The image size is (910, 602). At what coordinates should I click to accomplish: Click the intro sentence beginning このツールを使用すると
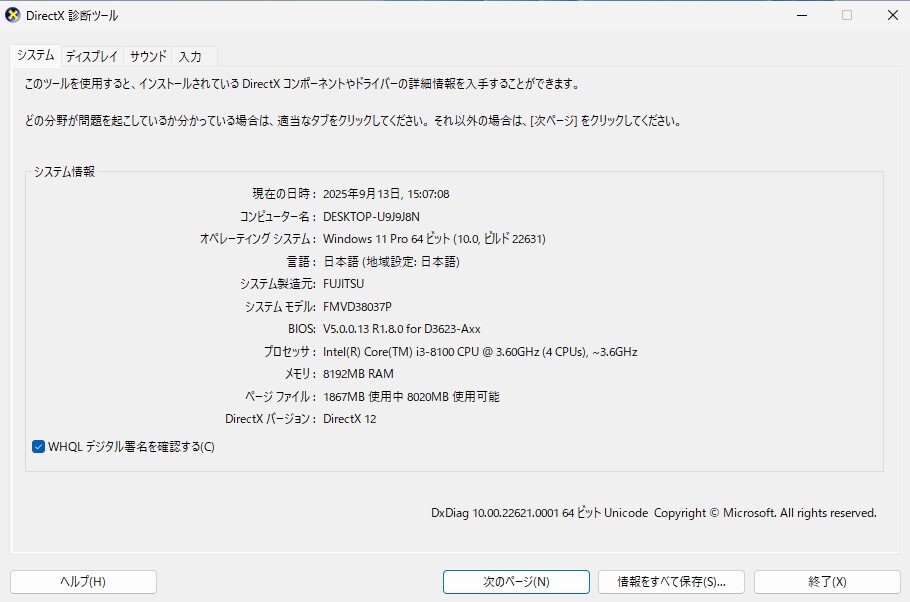click(x=302, y=84)
